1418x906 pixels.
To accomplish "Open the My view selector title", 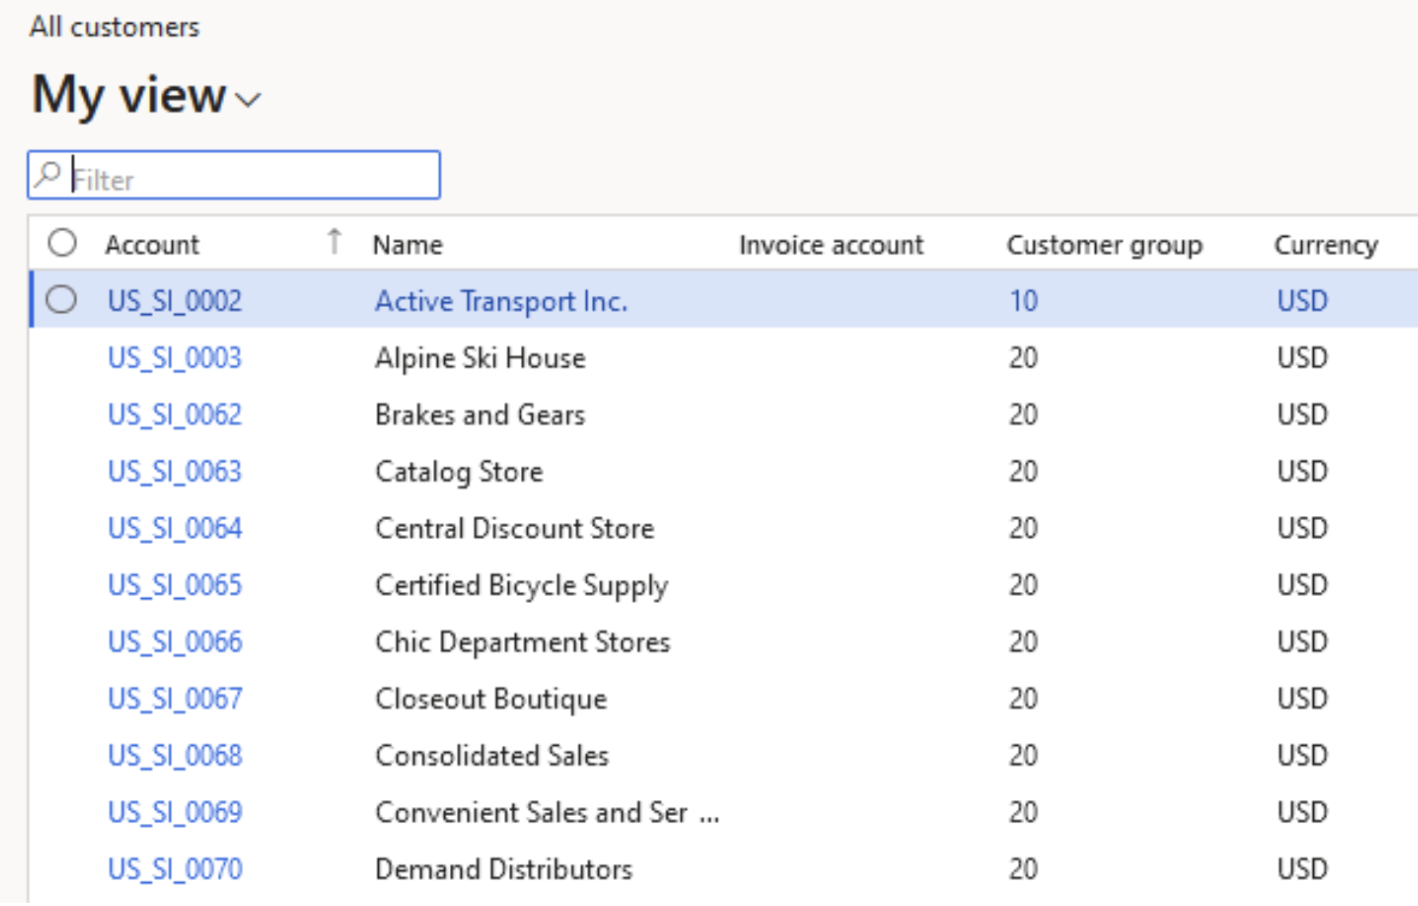I will pos(130,96).
